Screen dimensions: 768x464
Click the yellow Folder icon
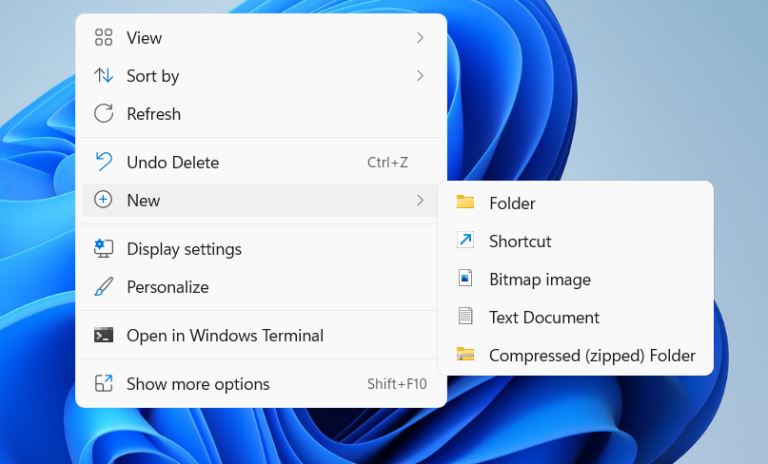pos(465,202)
